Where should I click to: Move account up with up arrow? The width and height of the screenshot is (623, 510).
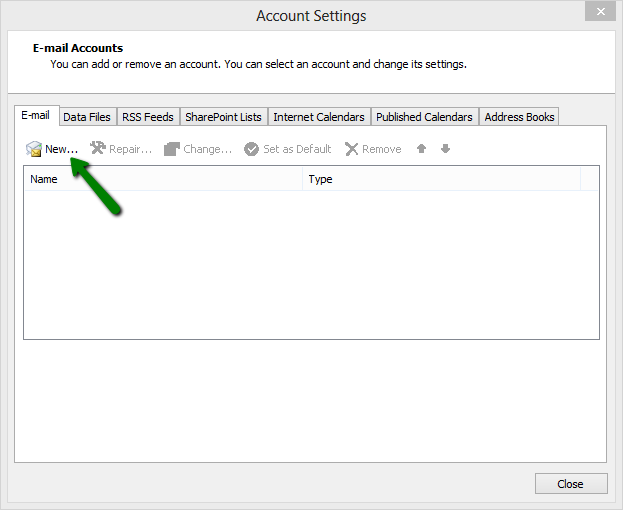[422, 149]
